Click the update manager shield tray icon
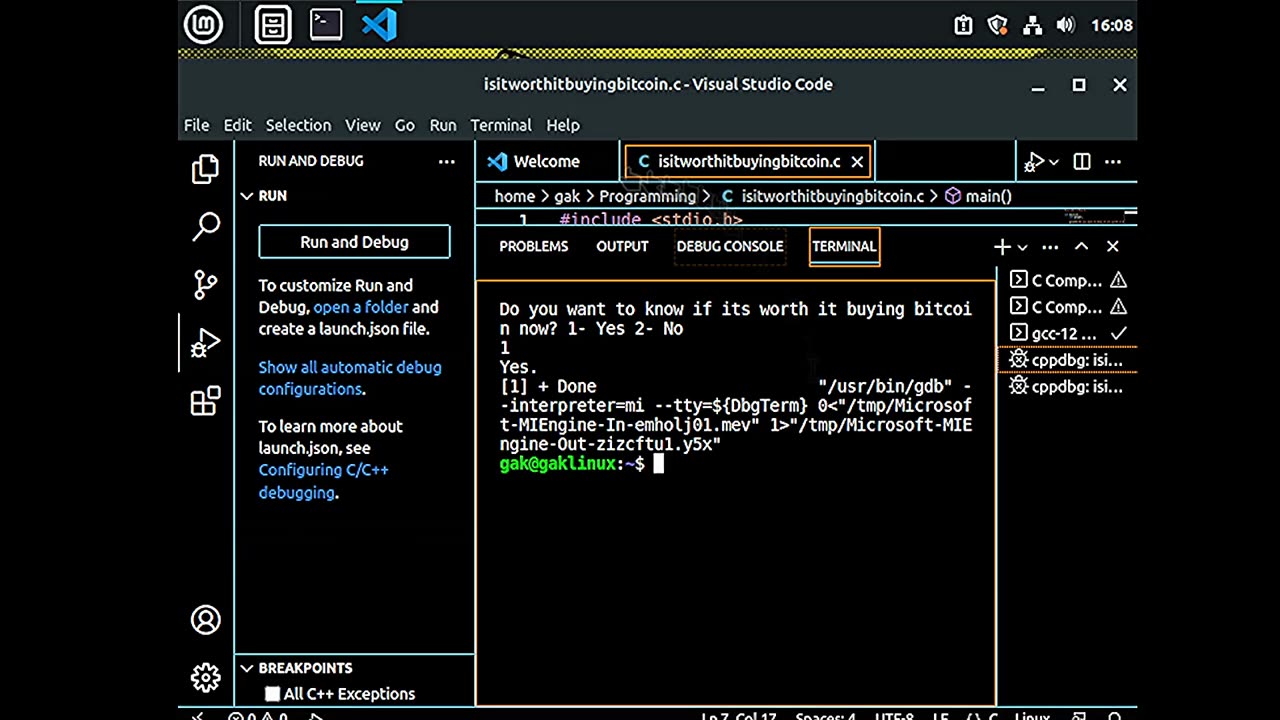 997,26
